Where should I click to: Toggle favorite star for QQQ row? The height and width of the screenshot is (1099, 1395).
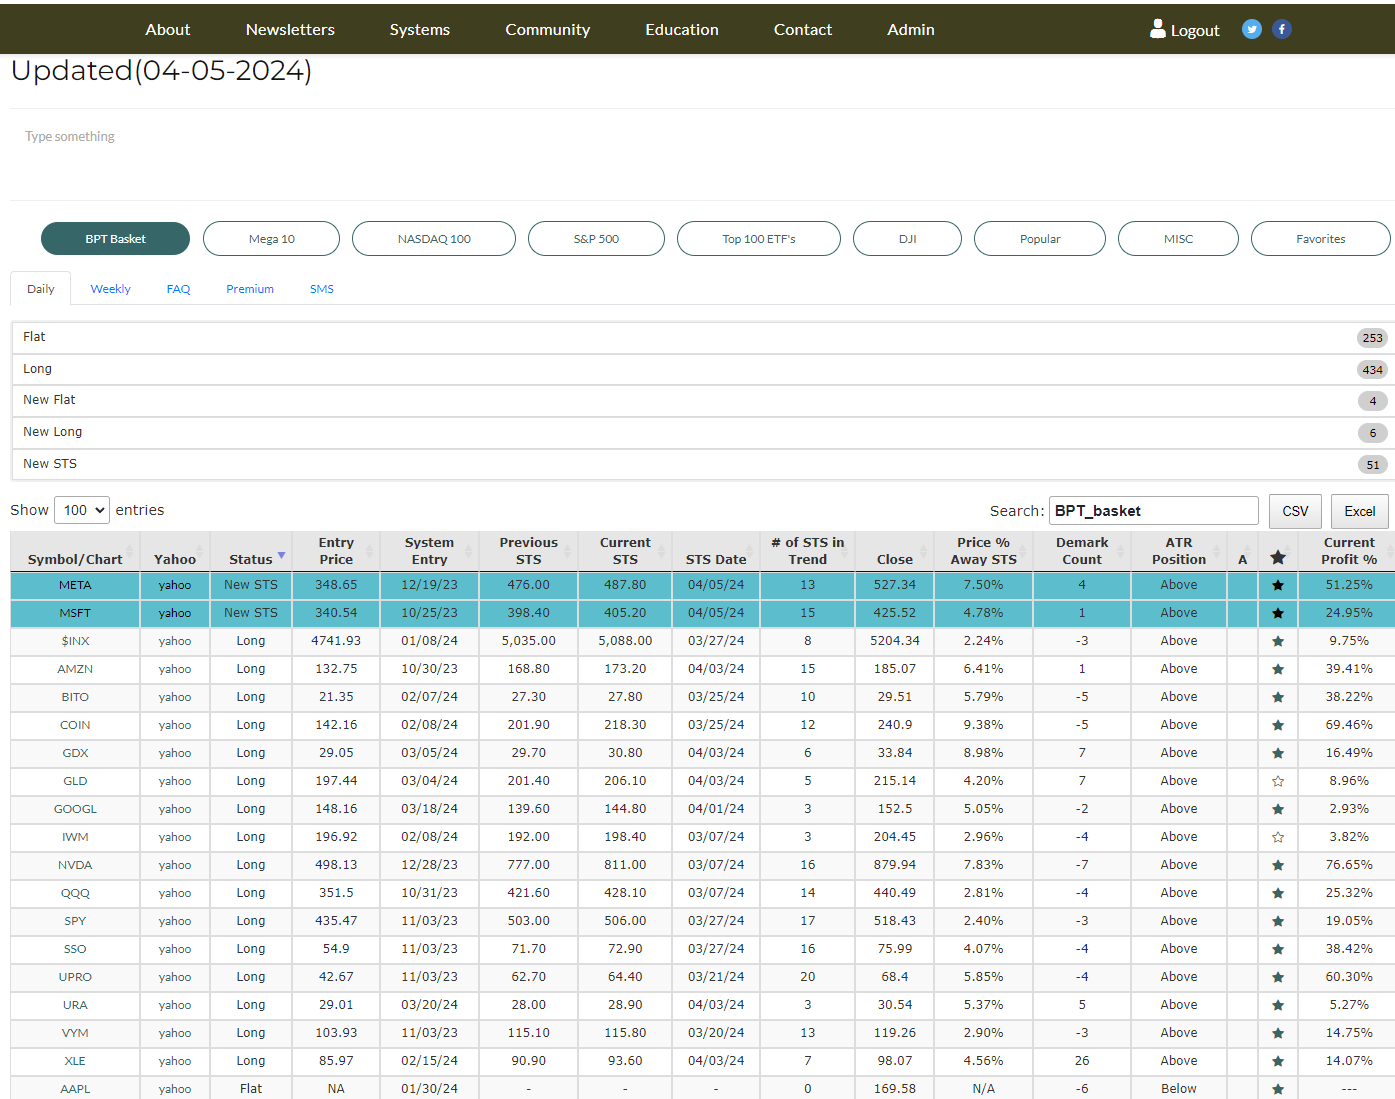1277,893
